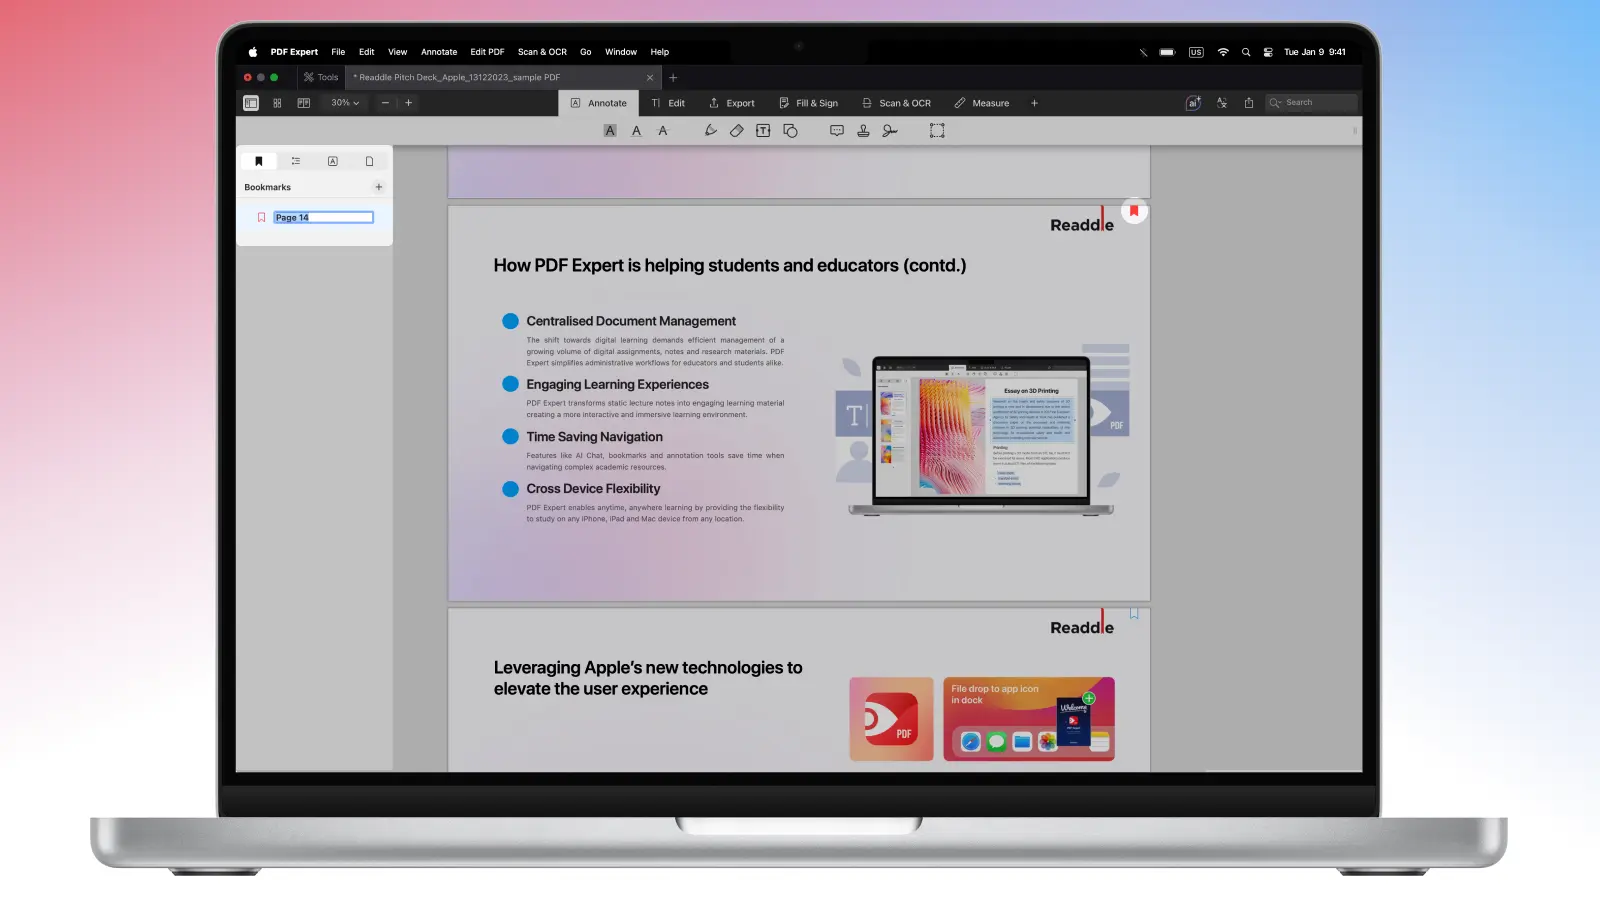Click the stamp annotation icon
Screen dimensions: 1600x900
click(x=863, y=131)
